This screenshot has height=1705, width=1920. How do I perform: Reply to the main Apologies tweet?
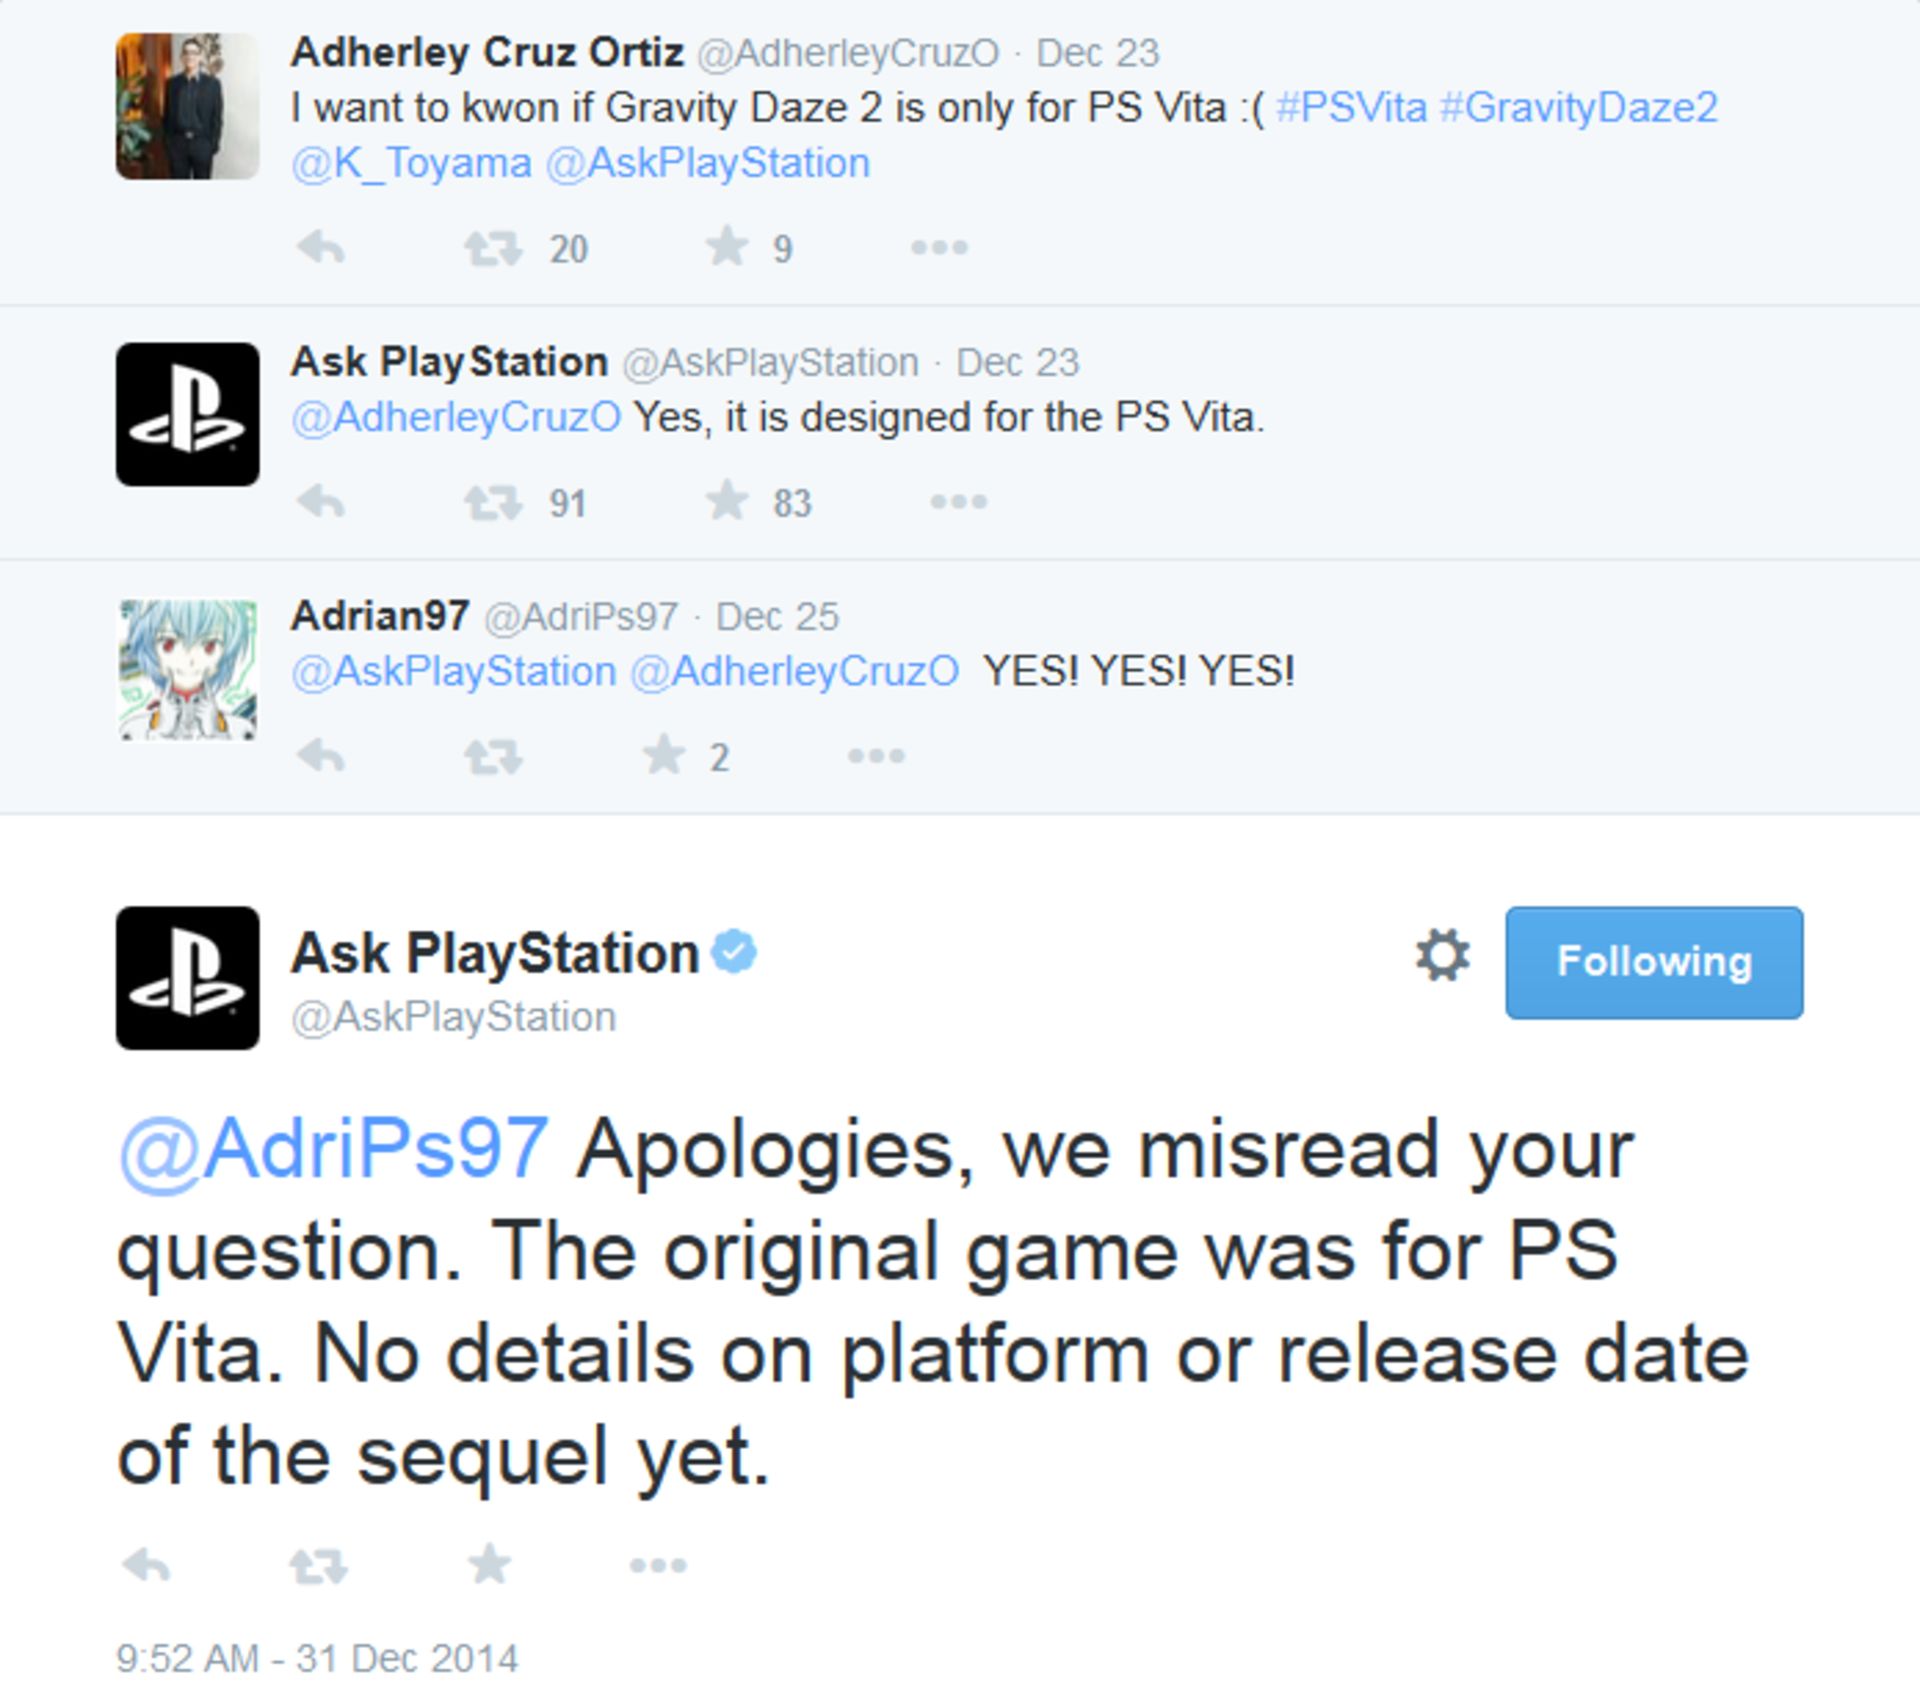[146, 1564]
